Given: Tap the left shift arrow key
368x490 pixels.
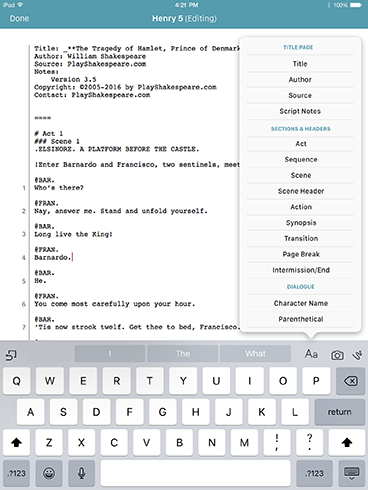Looking at the screenshot, I should pyautogui.click(x=16, y=443).
